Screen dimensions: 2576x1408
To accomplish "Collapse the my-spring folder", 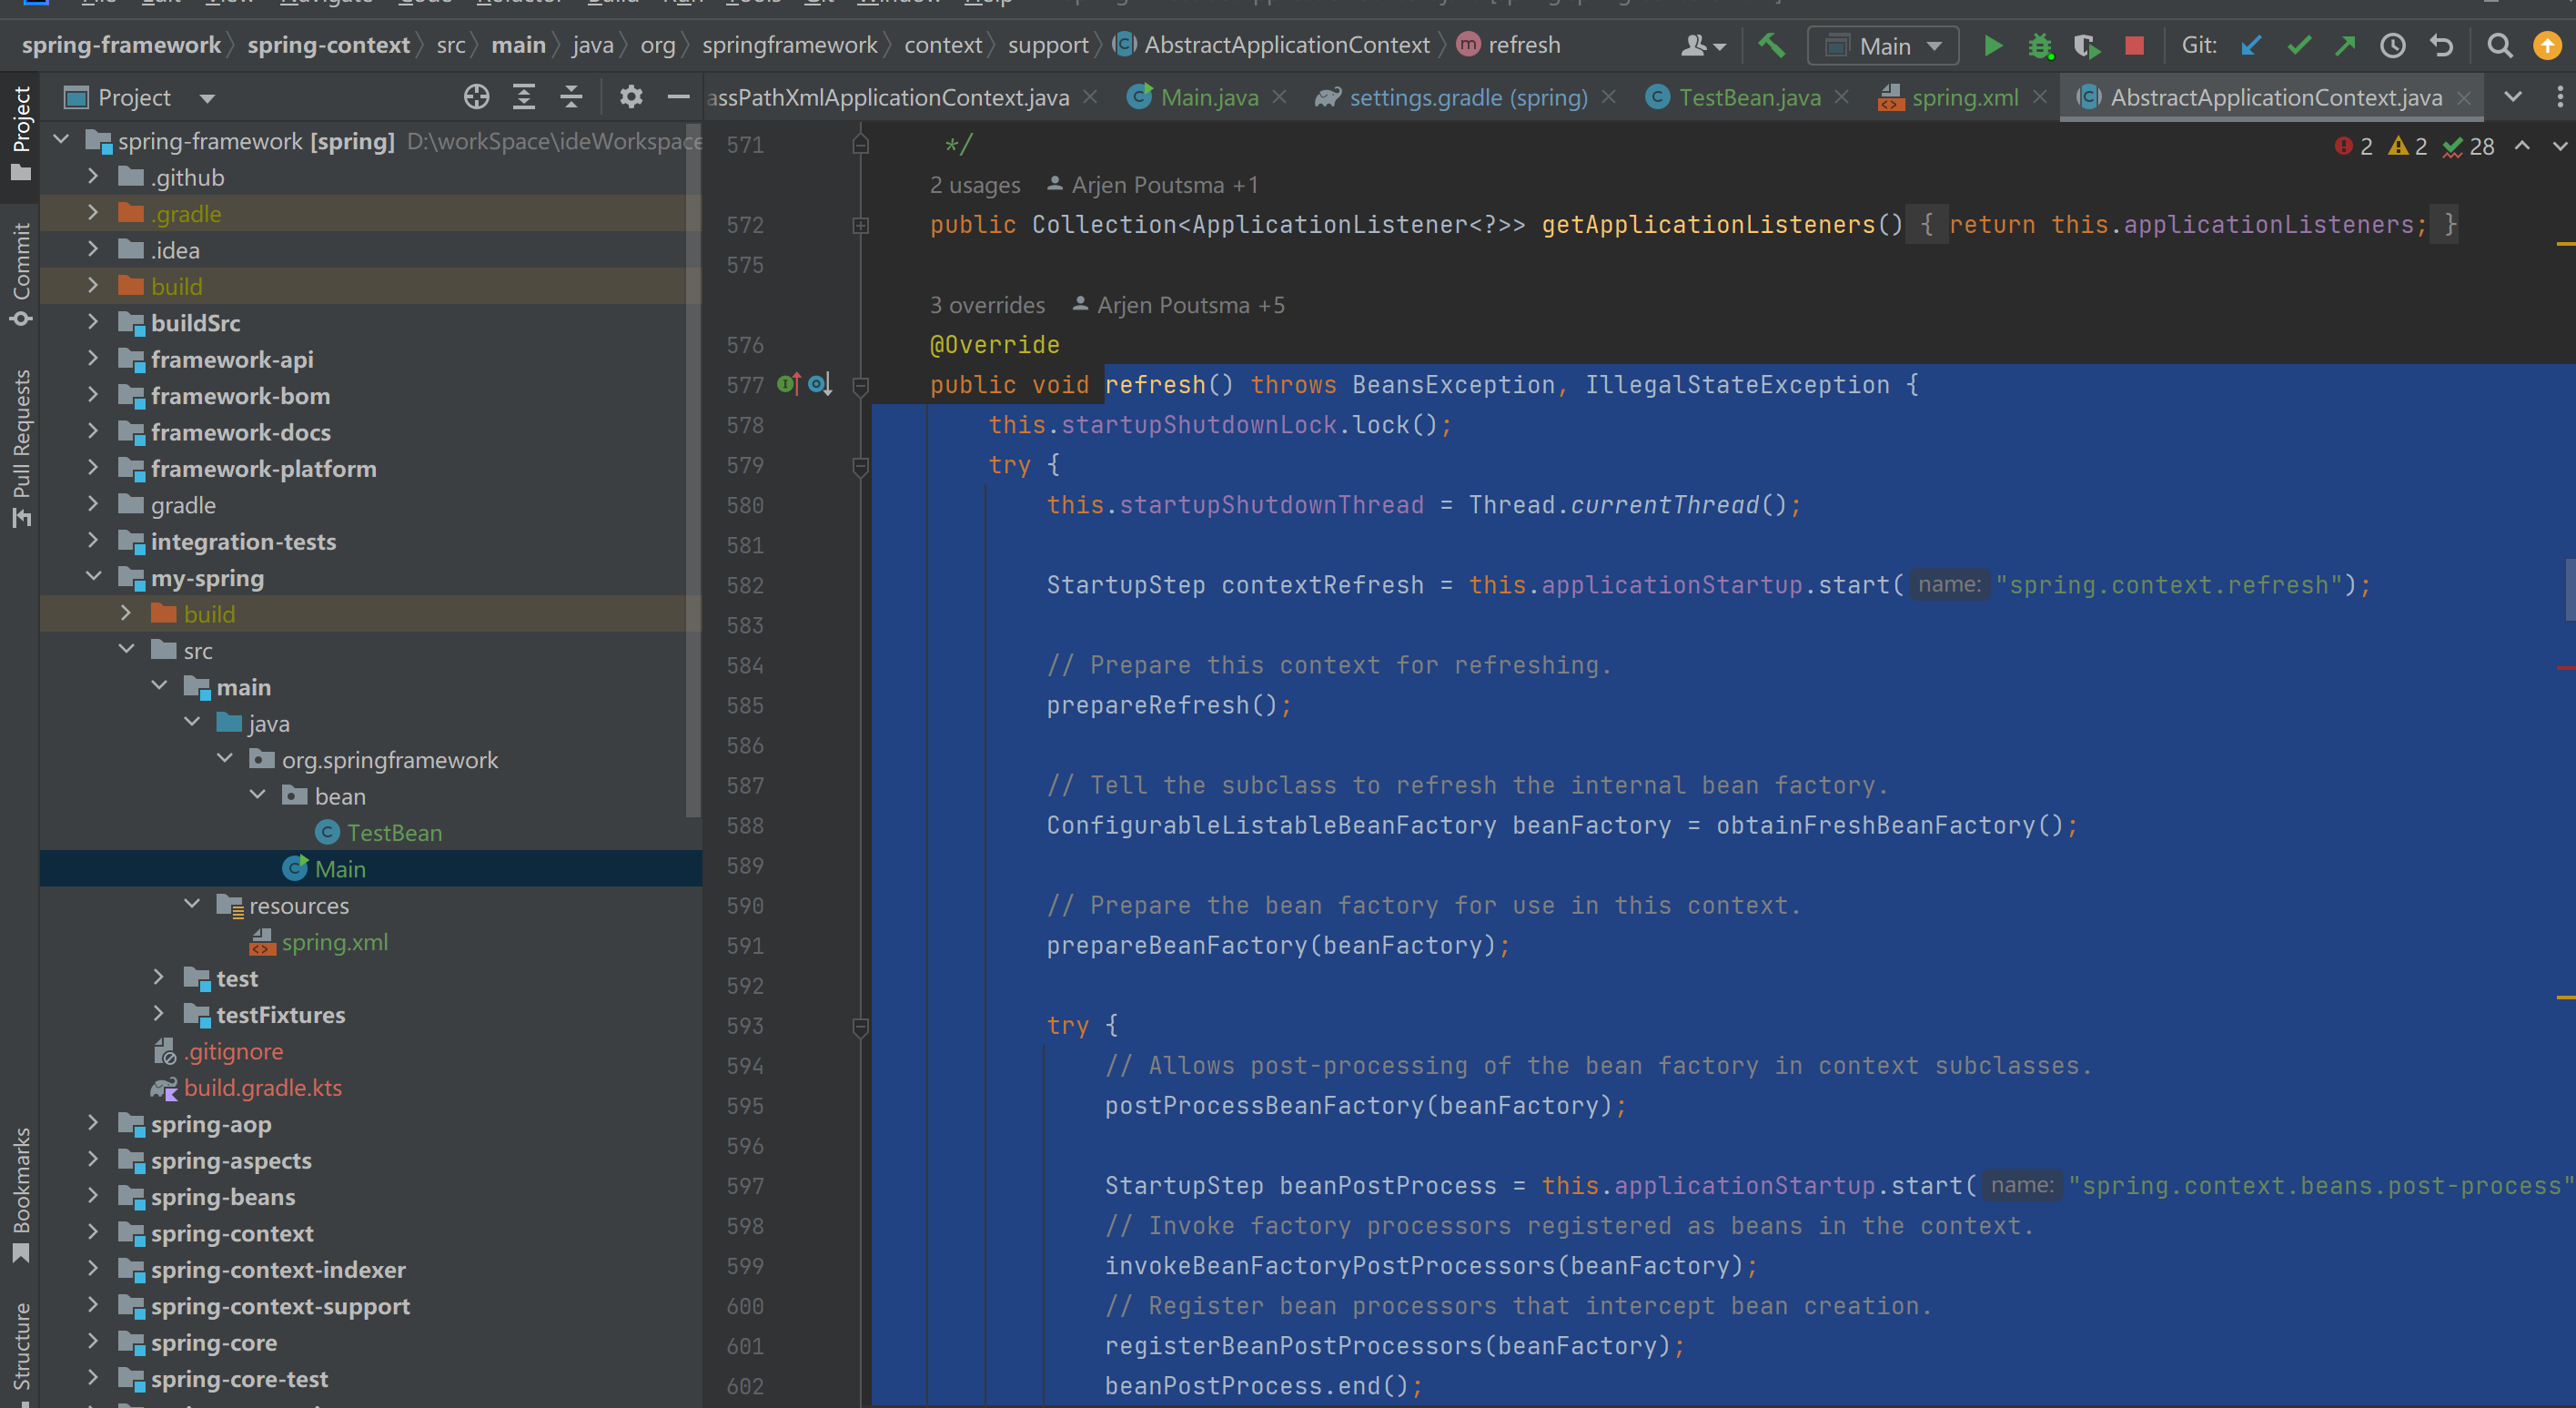I will tap(92, 577).
